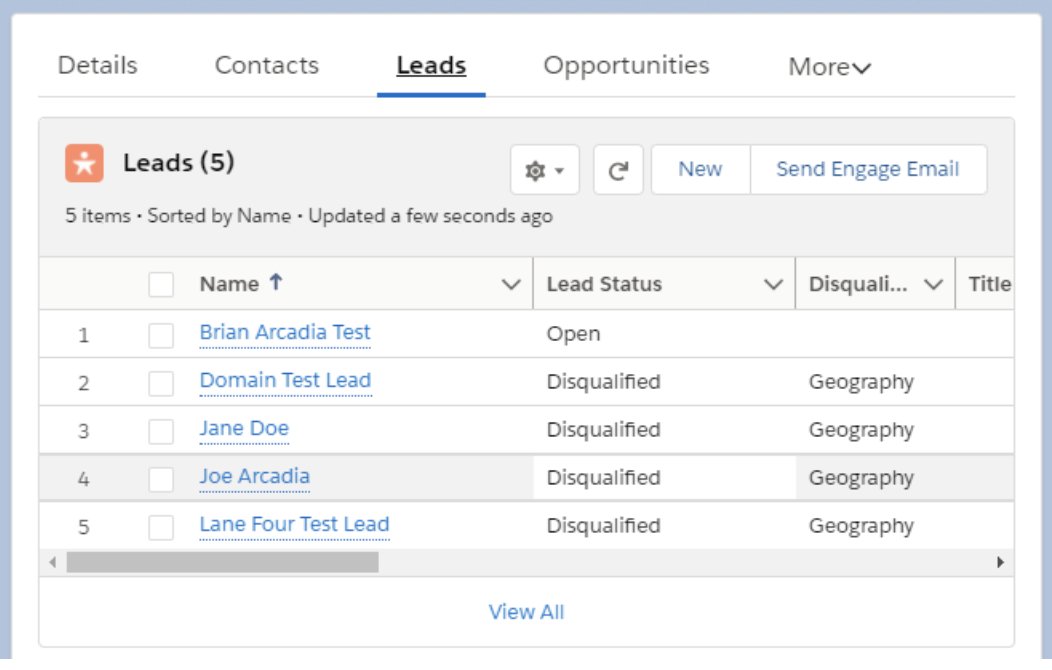The width and height of the screenshot is (1052, 670).
Task: Switch to the Details tab
Action: [x=97, y=66]
